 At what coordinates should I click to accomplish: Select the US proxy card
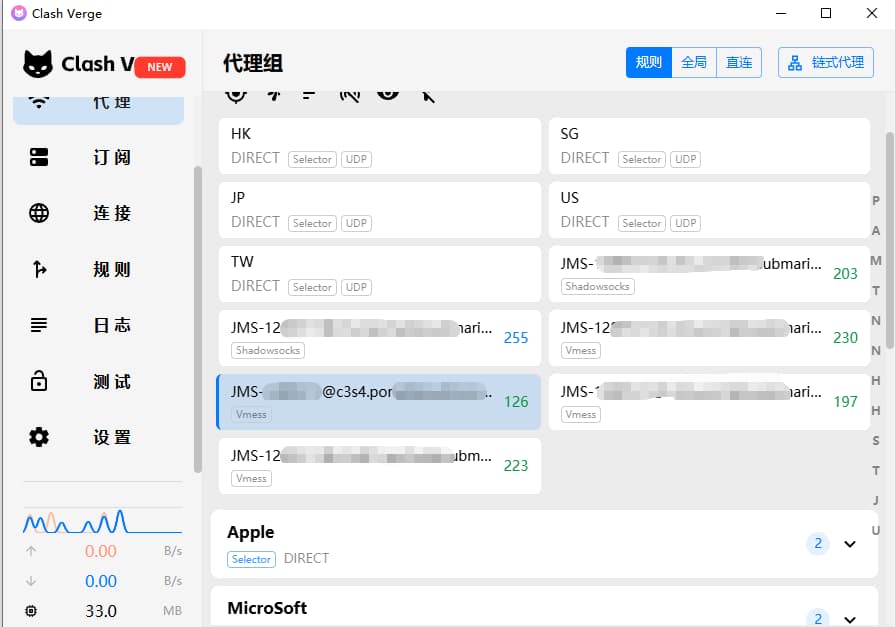pyautogui.click(x=709, y=210)
